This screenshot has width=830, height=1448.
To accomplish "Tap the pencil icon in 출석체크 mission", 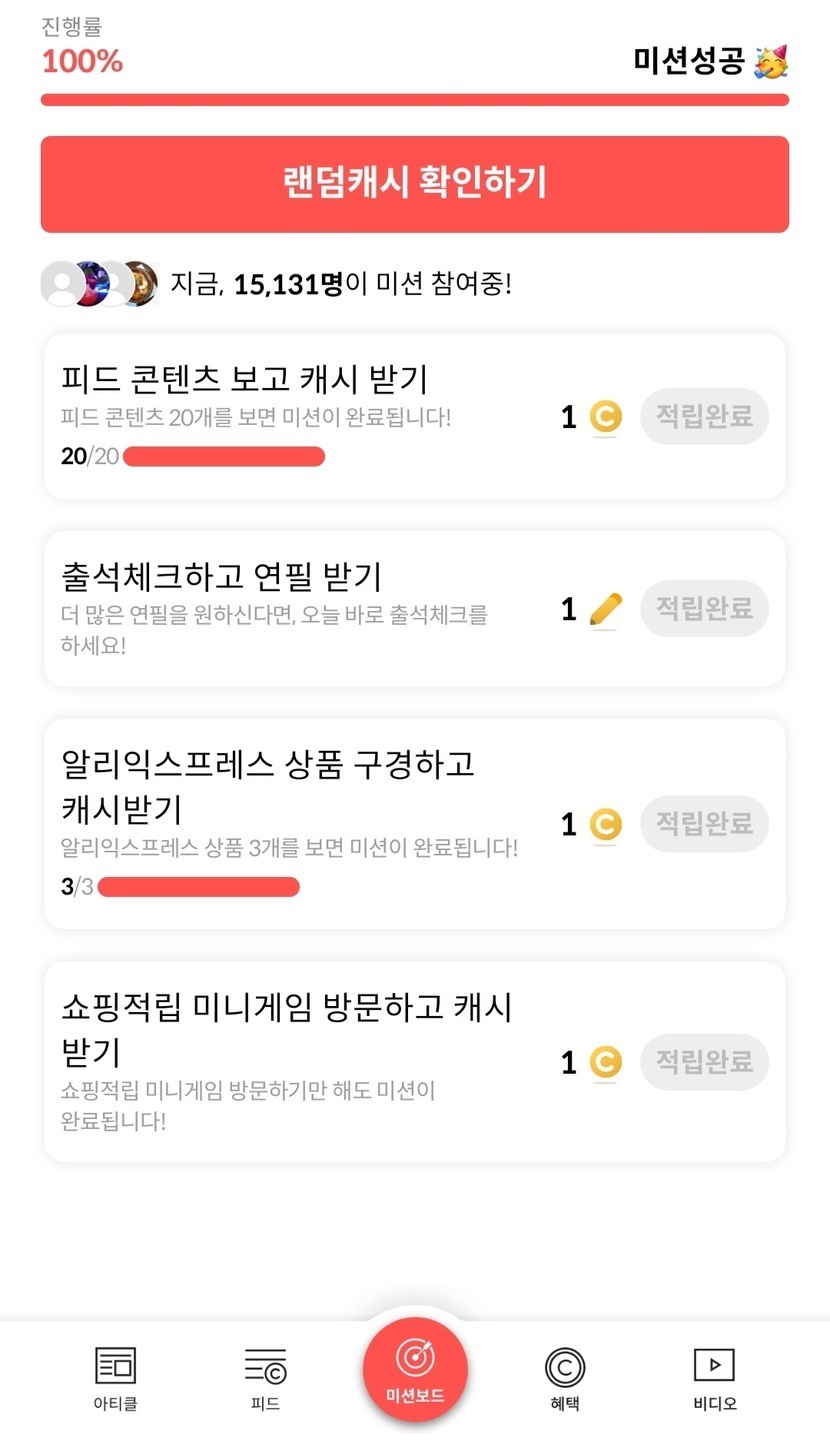I will click(x=605, y=609).
